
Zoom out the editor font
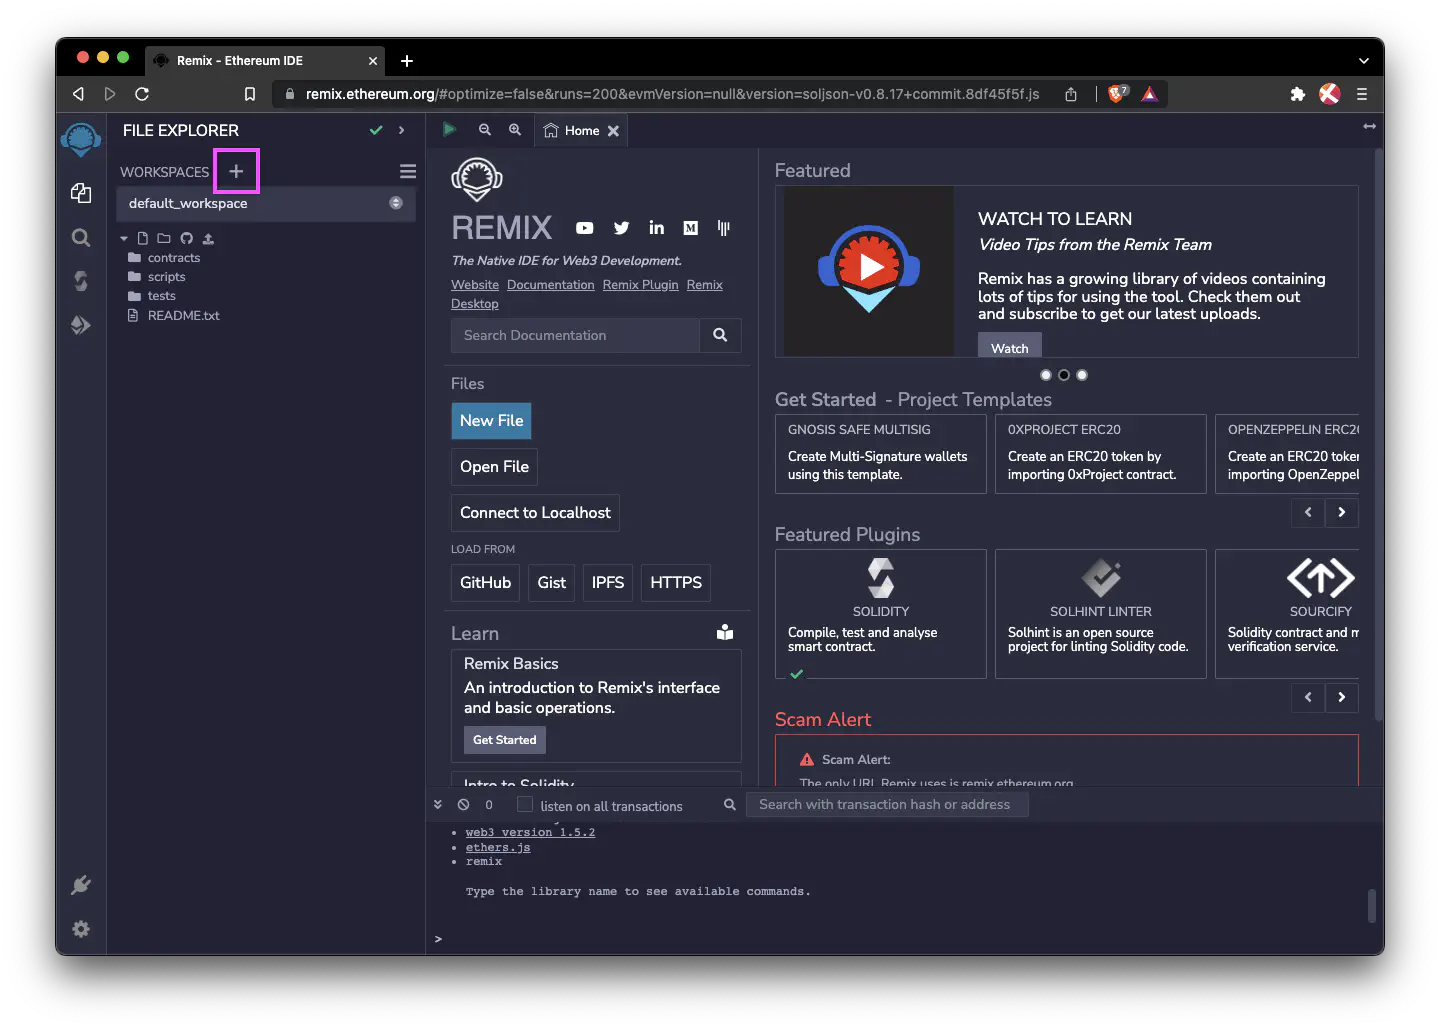tap(485, 130)
